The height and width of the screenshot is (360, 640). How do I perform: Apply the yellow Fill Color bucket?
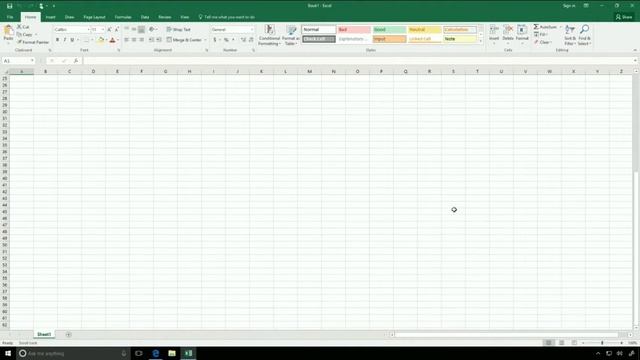[101, 40]
